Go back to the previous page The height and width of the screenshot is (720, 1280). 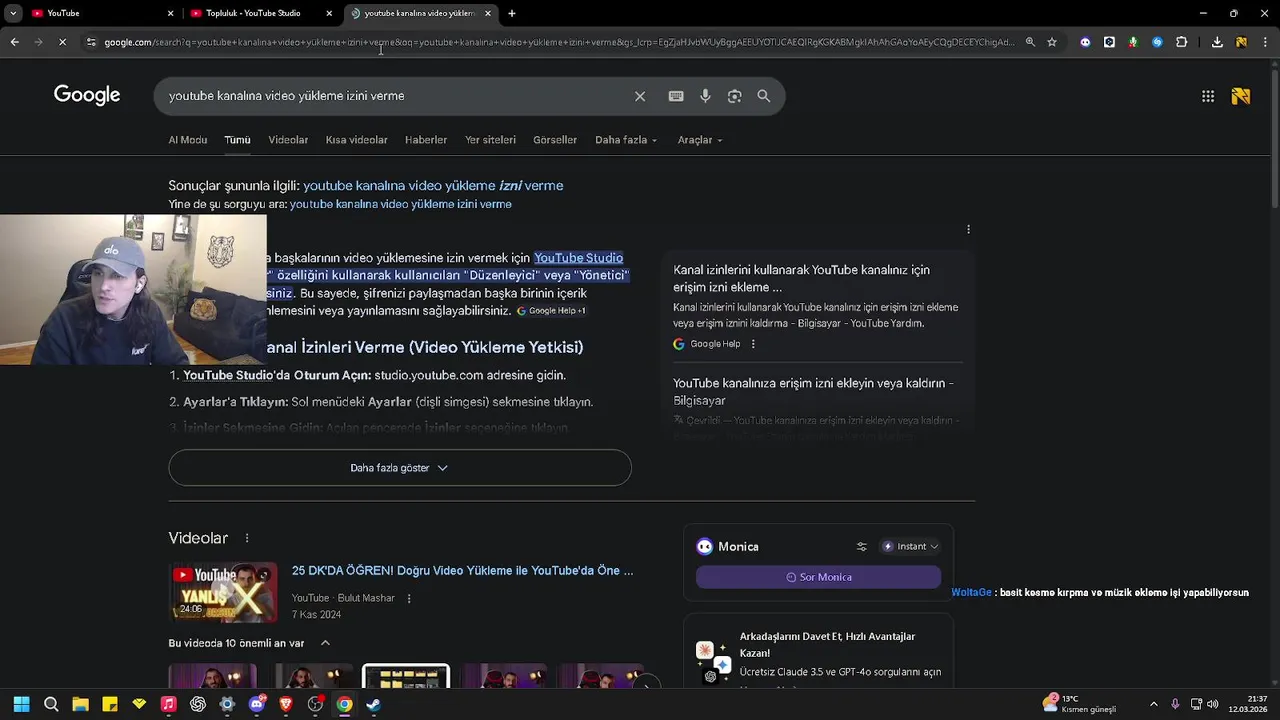pos(14,42)
